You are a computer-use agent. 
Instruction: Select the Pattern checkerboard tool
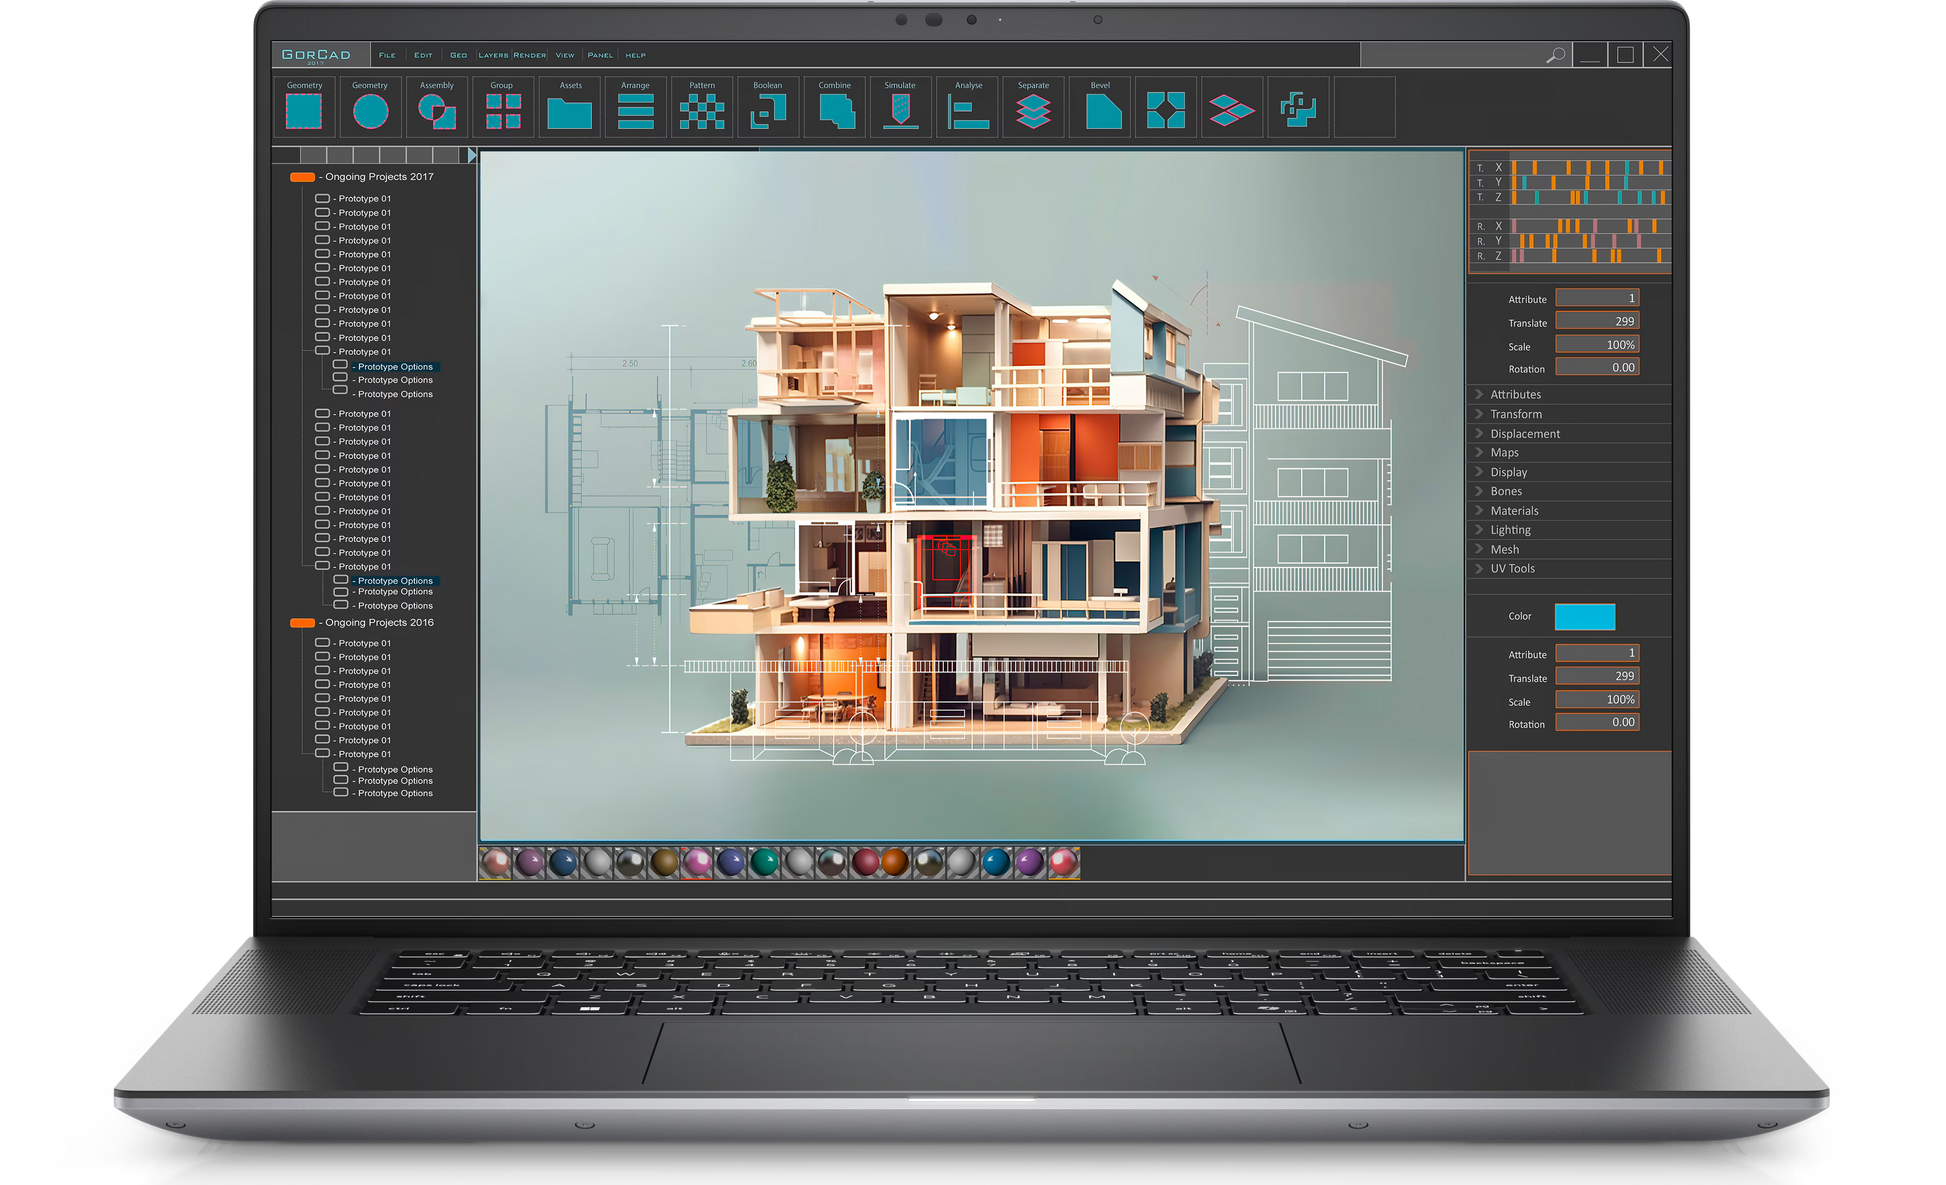coord(702,110)
